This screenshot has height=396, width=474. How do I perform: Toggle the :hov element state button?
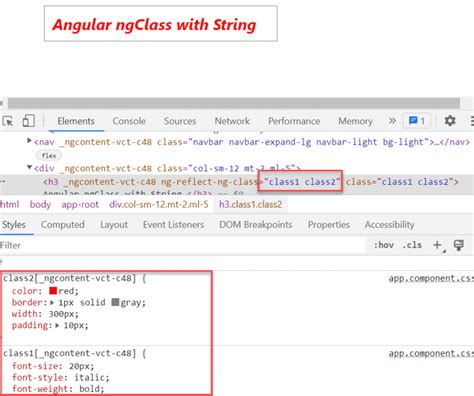383,245
